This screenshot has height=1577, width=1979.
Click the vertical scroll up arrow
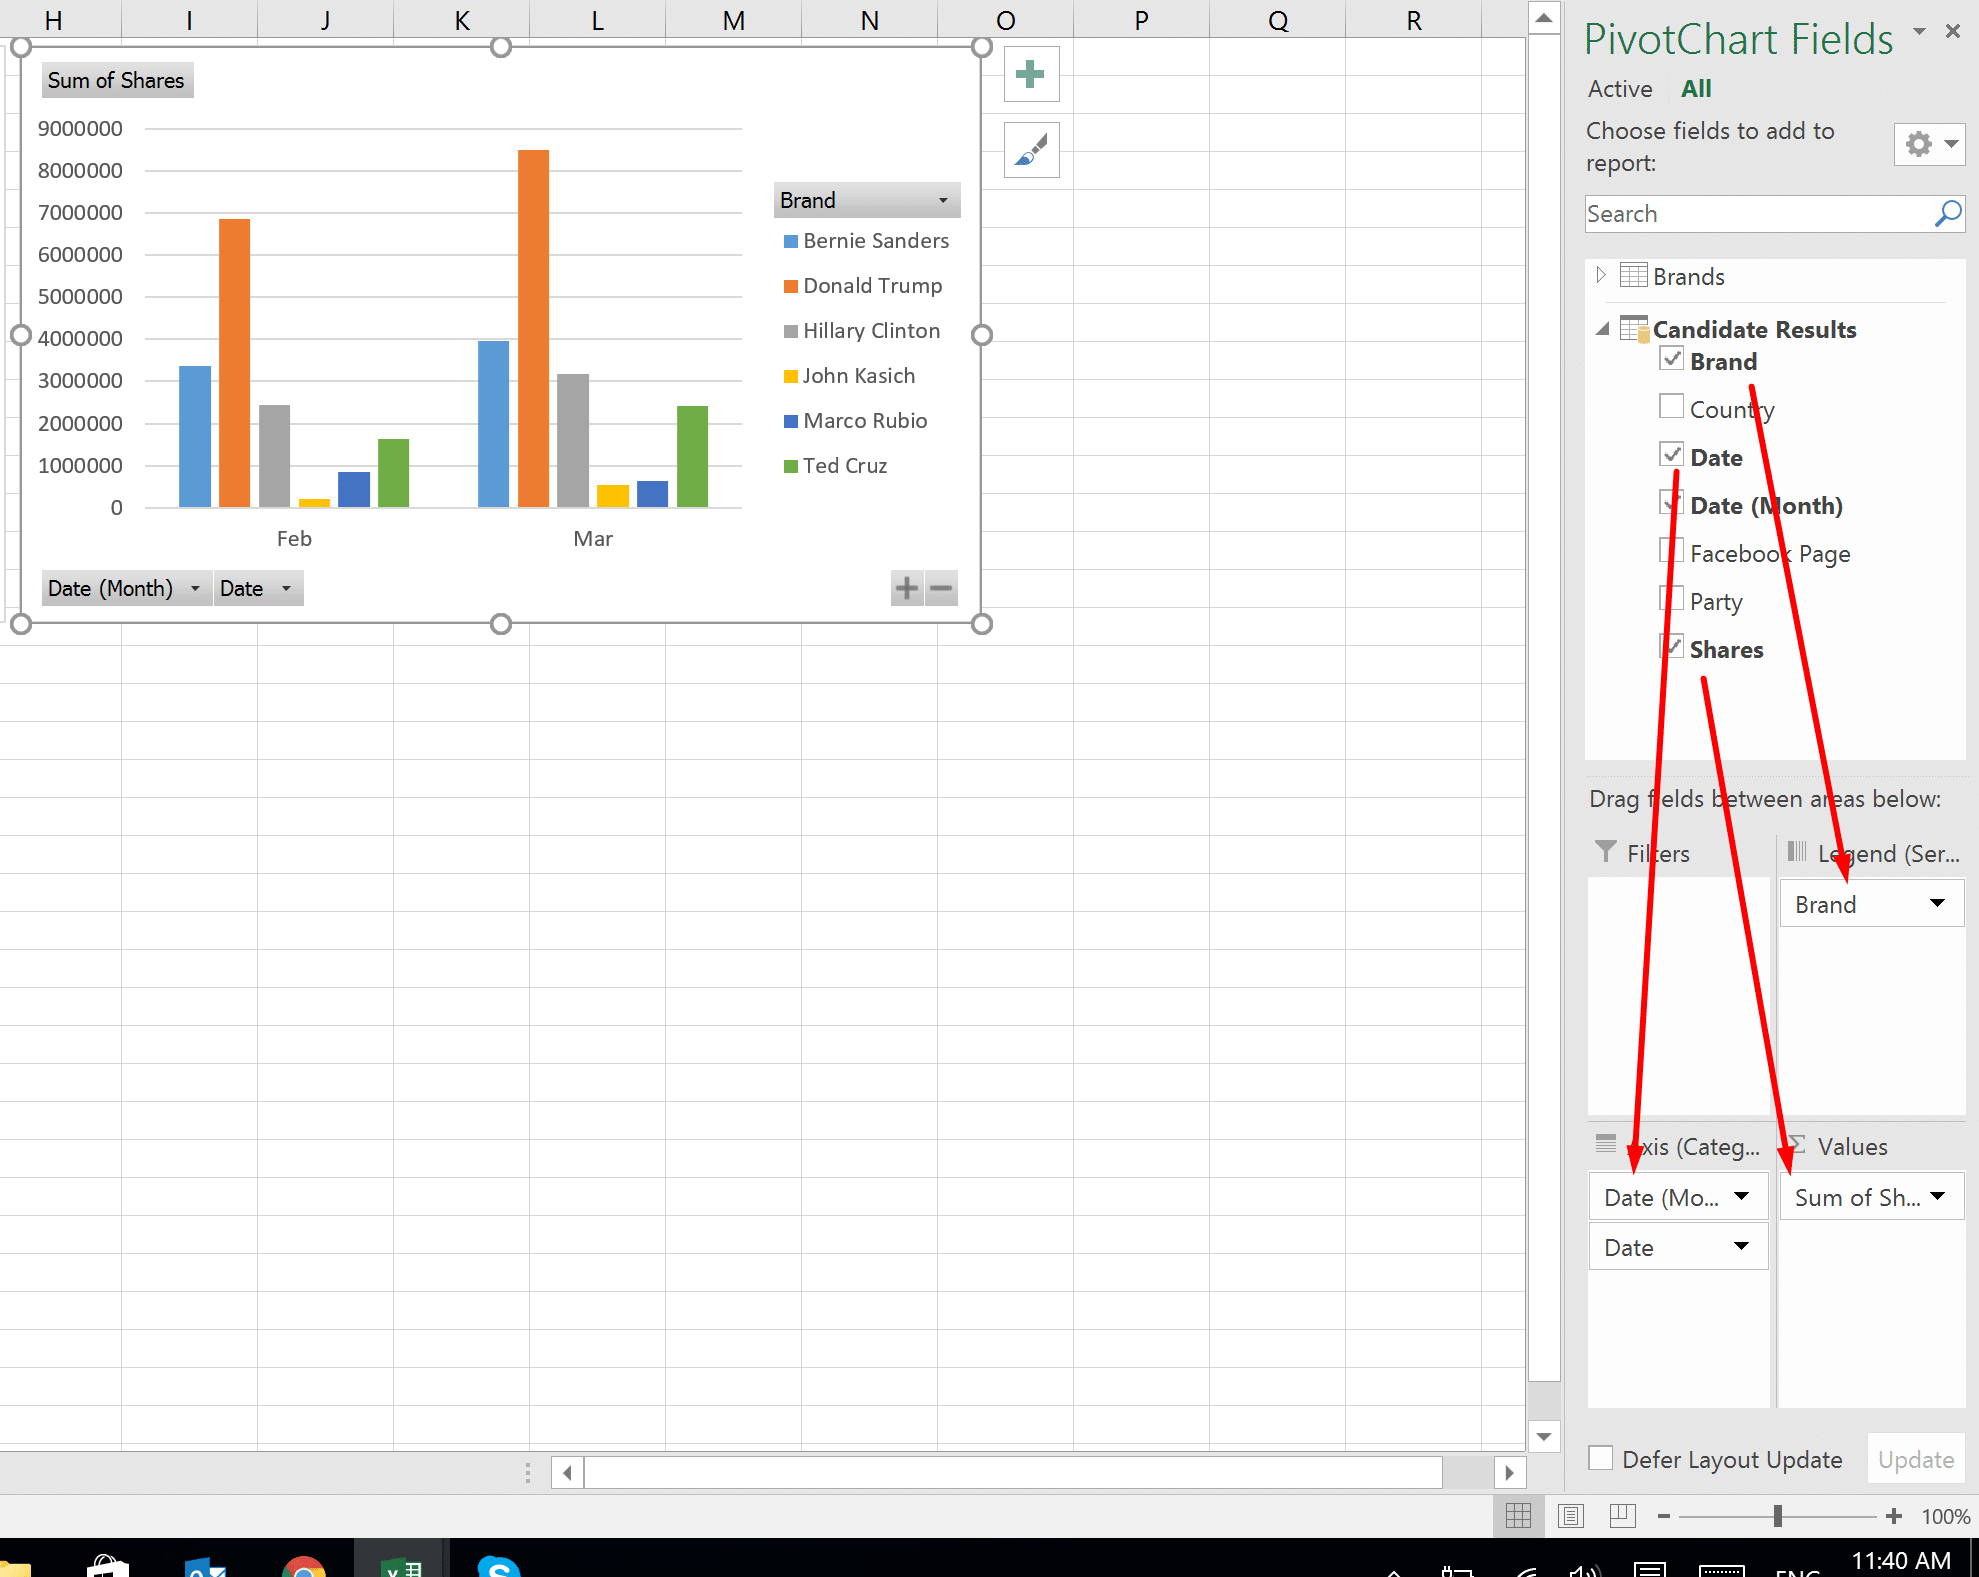pyautogui.click(x=1544, y=18)
